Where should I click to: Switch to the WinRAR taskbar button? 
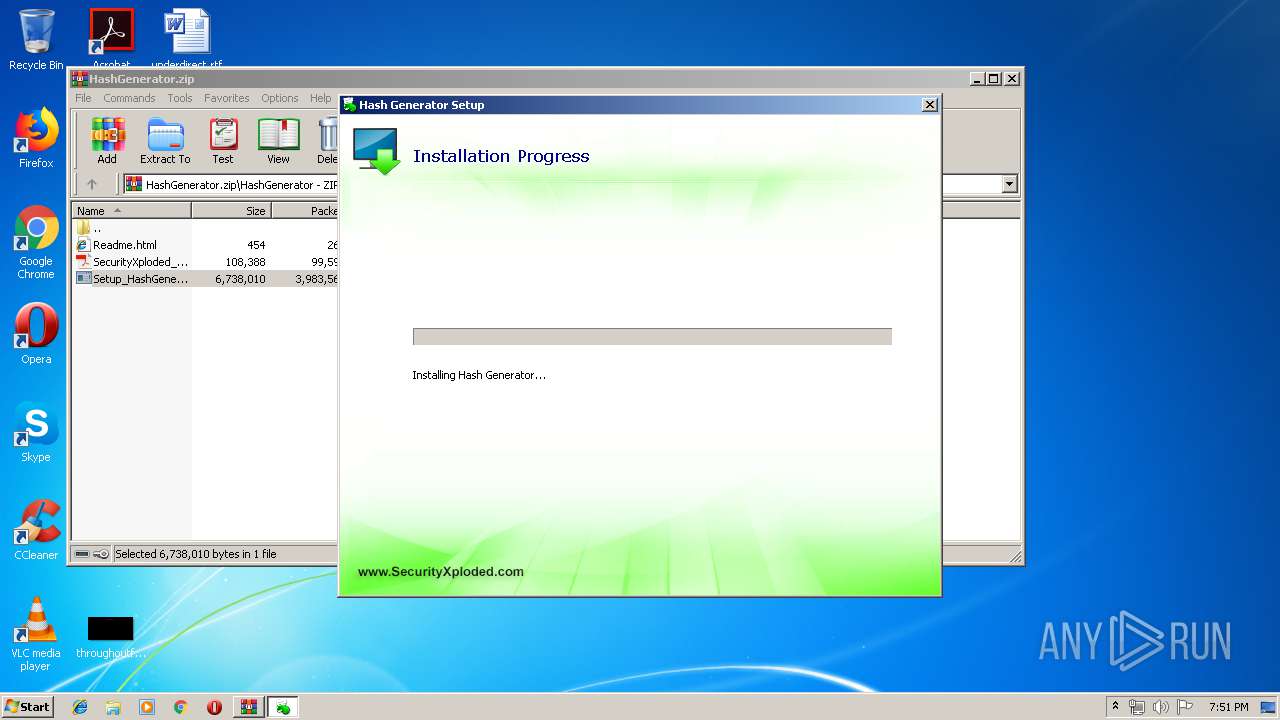[248, 707]
